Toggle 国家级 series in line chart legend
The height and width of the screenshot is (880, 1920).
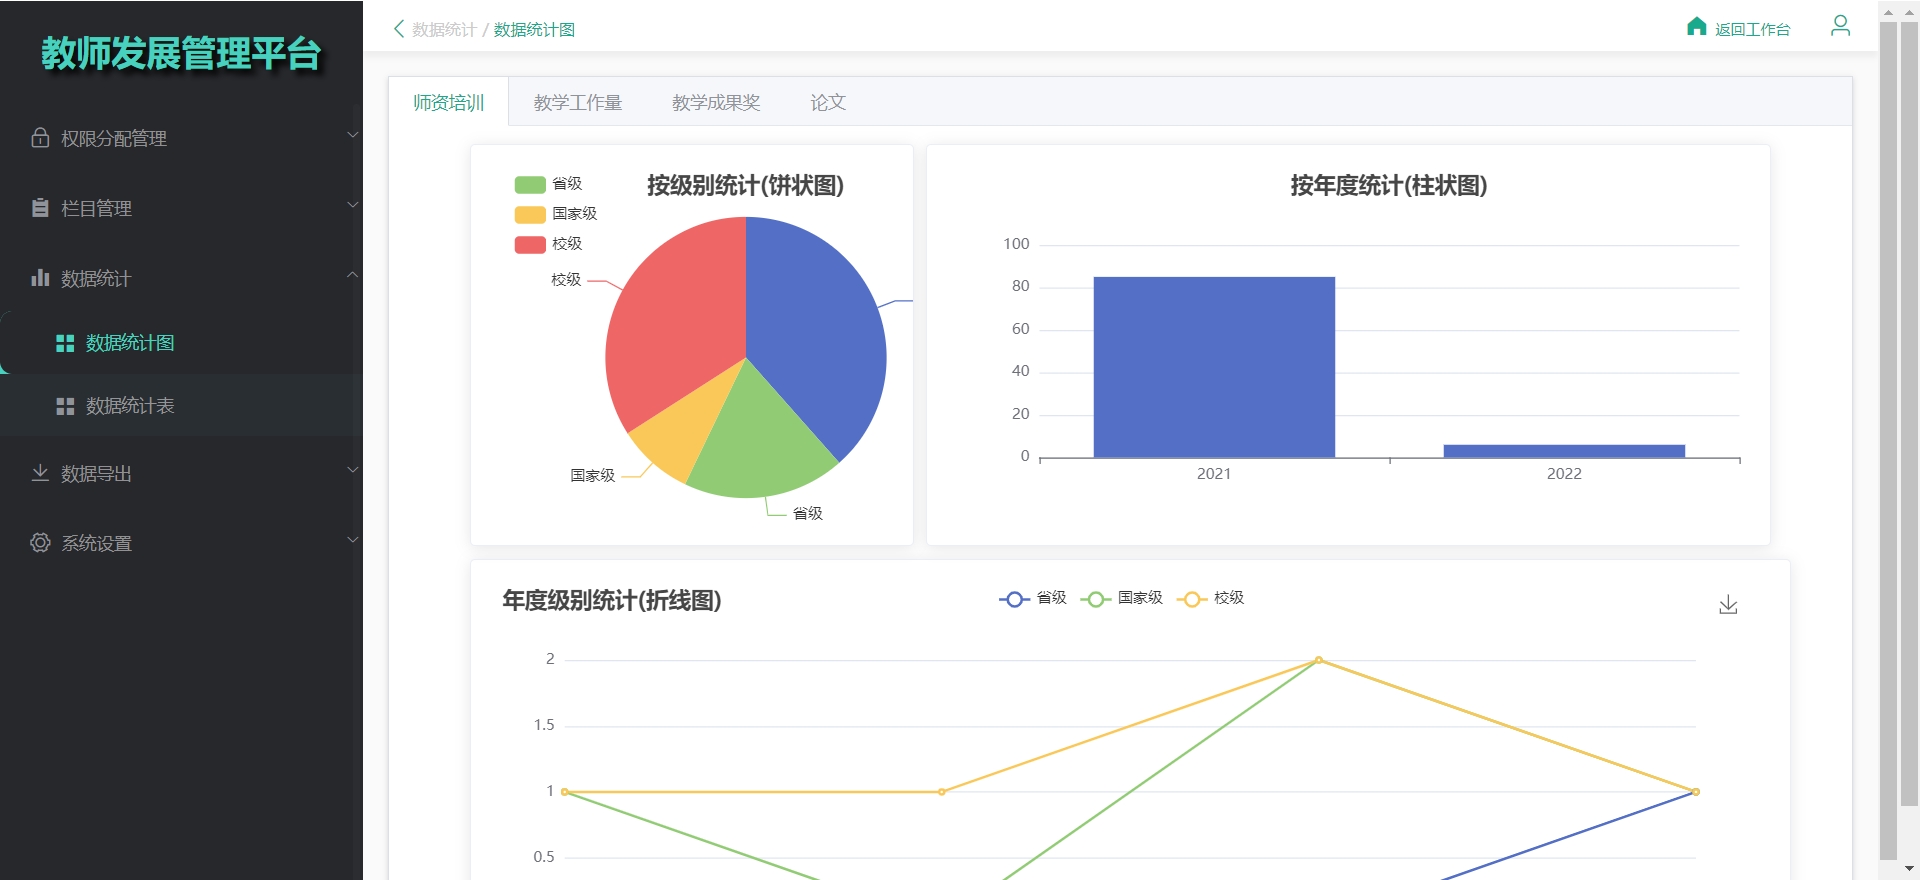[1121, 598]
